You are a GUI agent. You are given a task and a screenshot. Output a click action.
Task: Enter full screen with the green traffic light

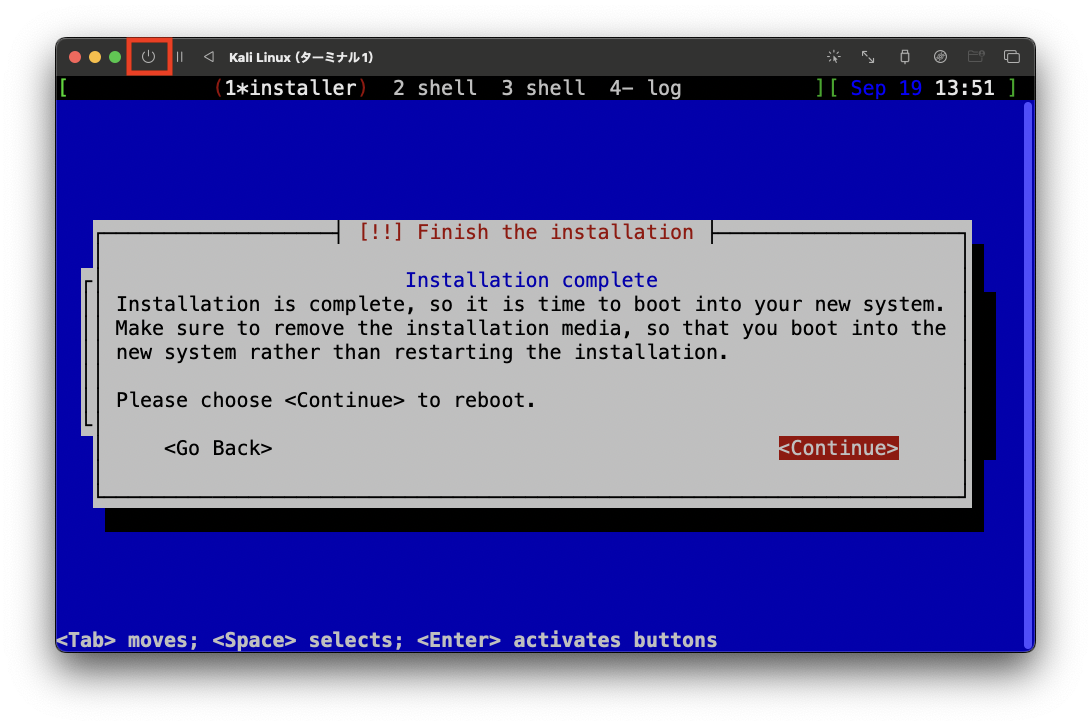(115, 57)
